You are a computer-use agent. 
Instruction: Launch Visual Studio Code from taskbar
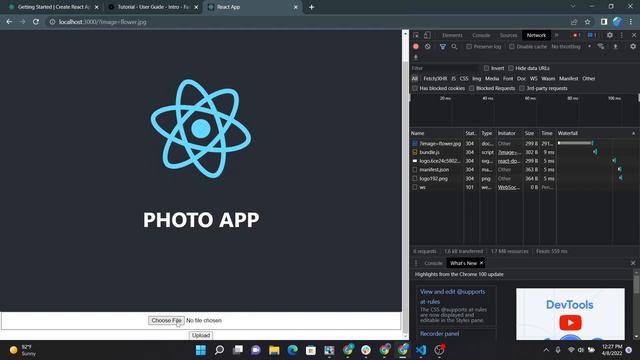421,350
